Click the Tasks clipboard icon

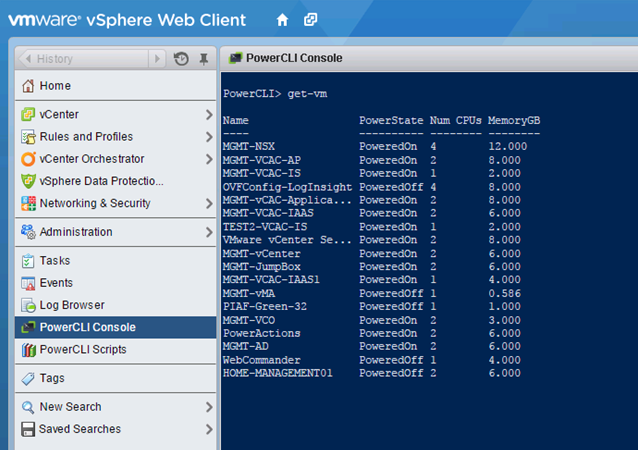tap(28, 260)
